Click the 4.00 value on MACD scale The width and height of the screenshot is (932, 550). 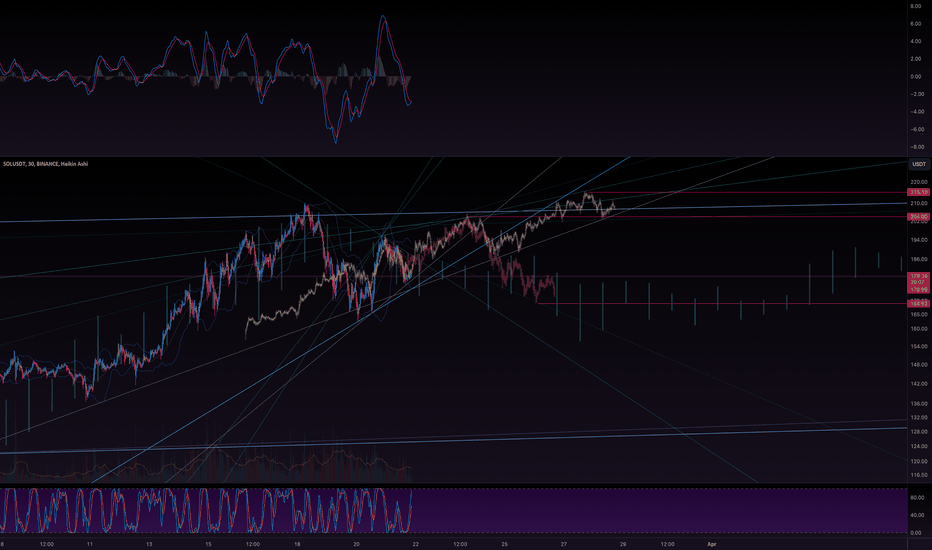(916, 41)
